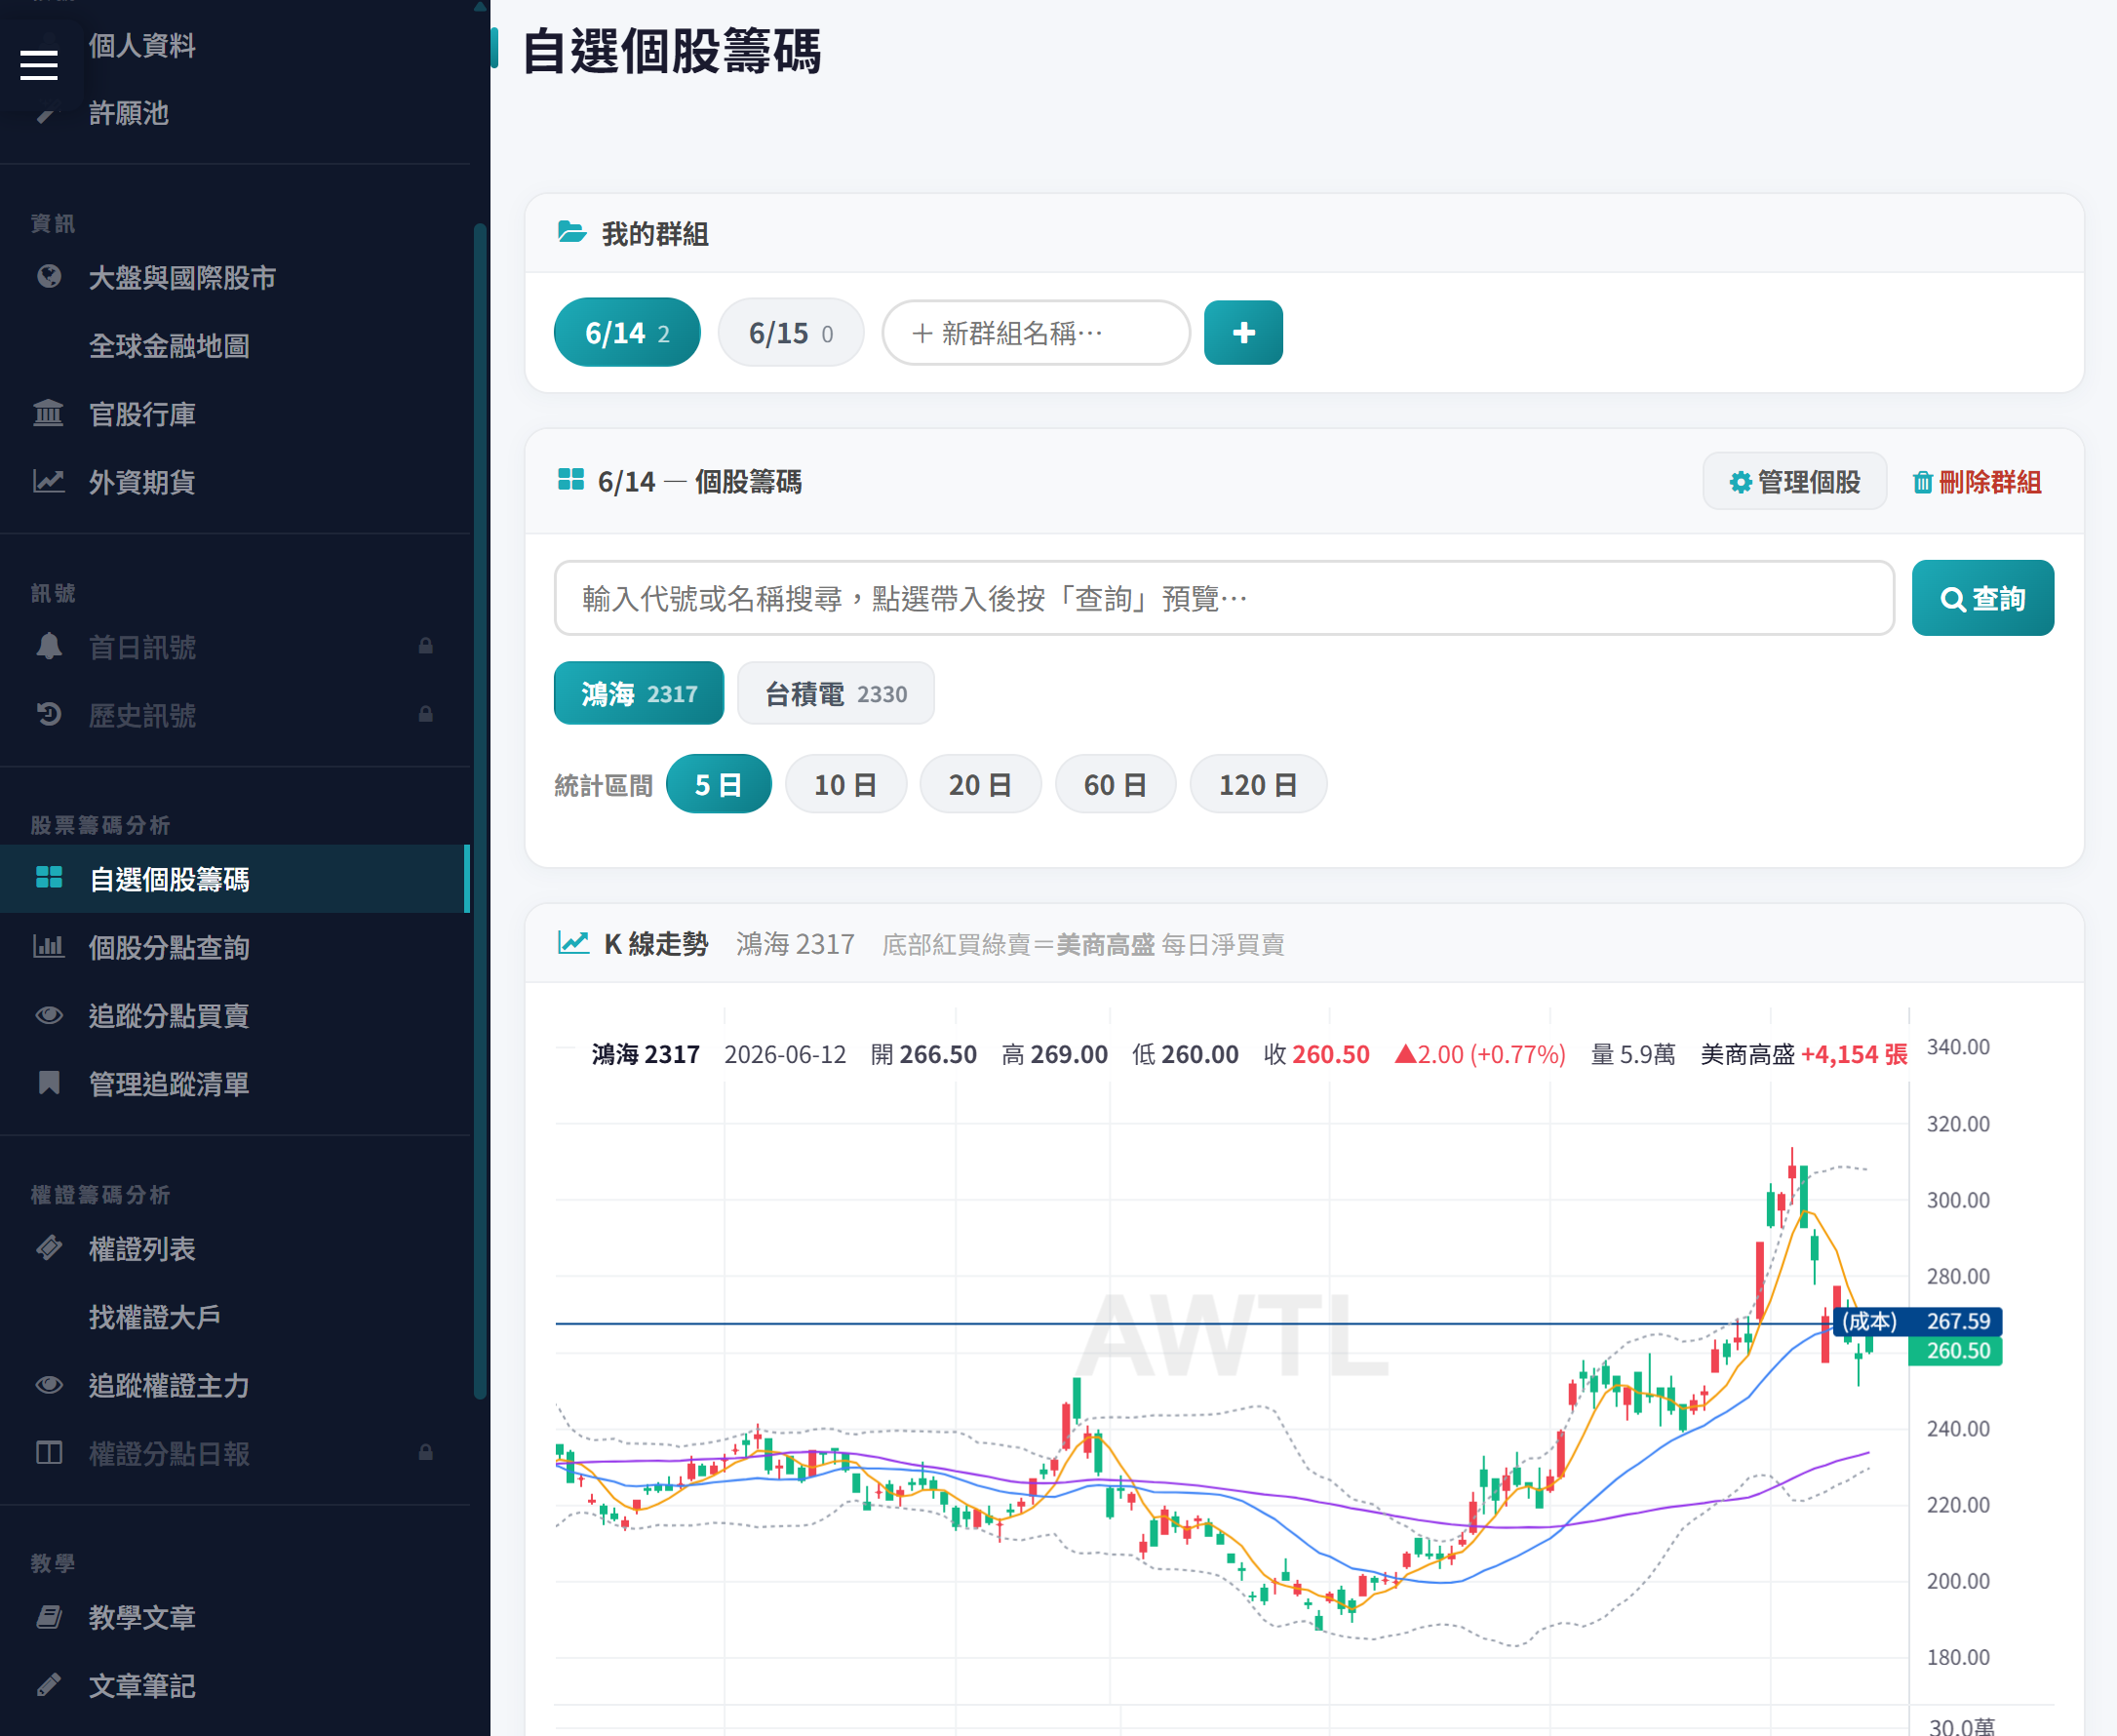
Task: Open 個人資料 in sidebar
Action: (142, 45)
